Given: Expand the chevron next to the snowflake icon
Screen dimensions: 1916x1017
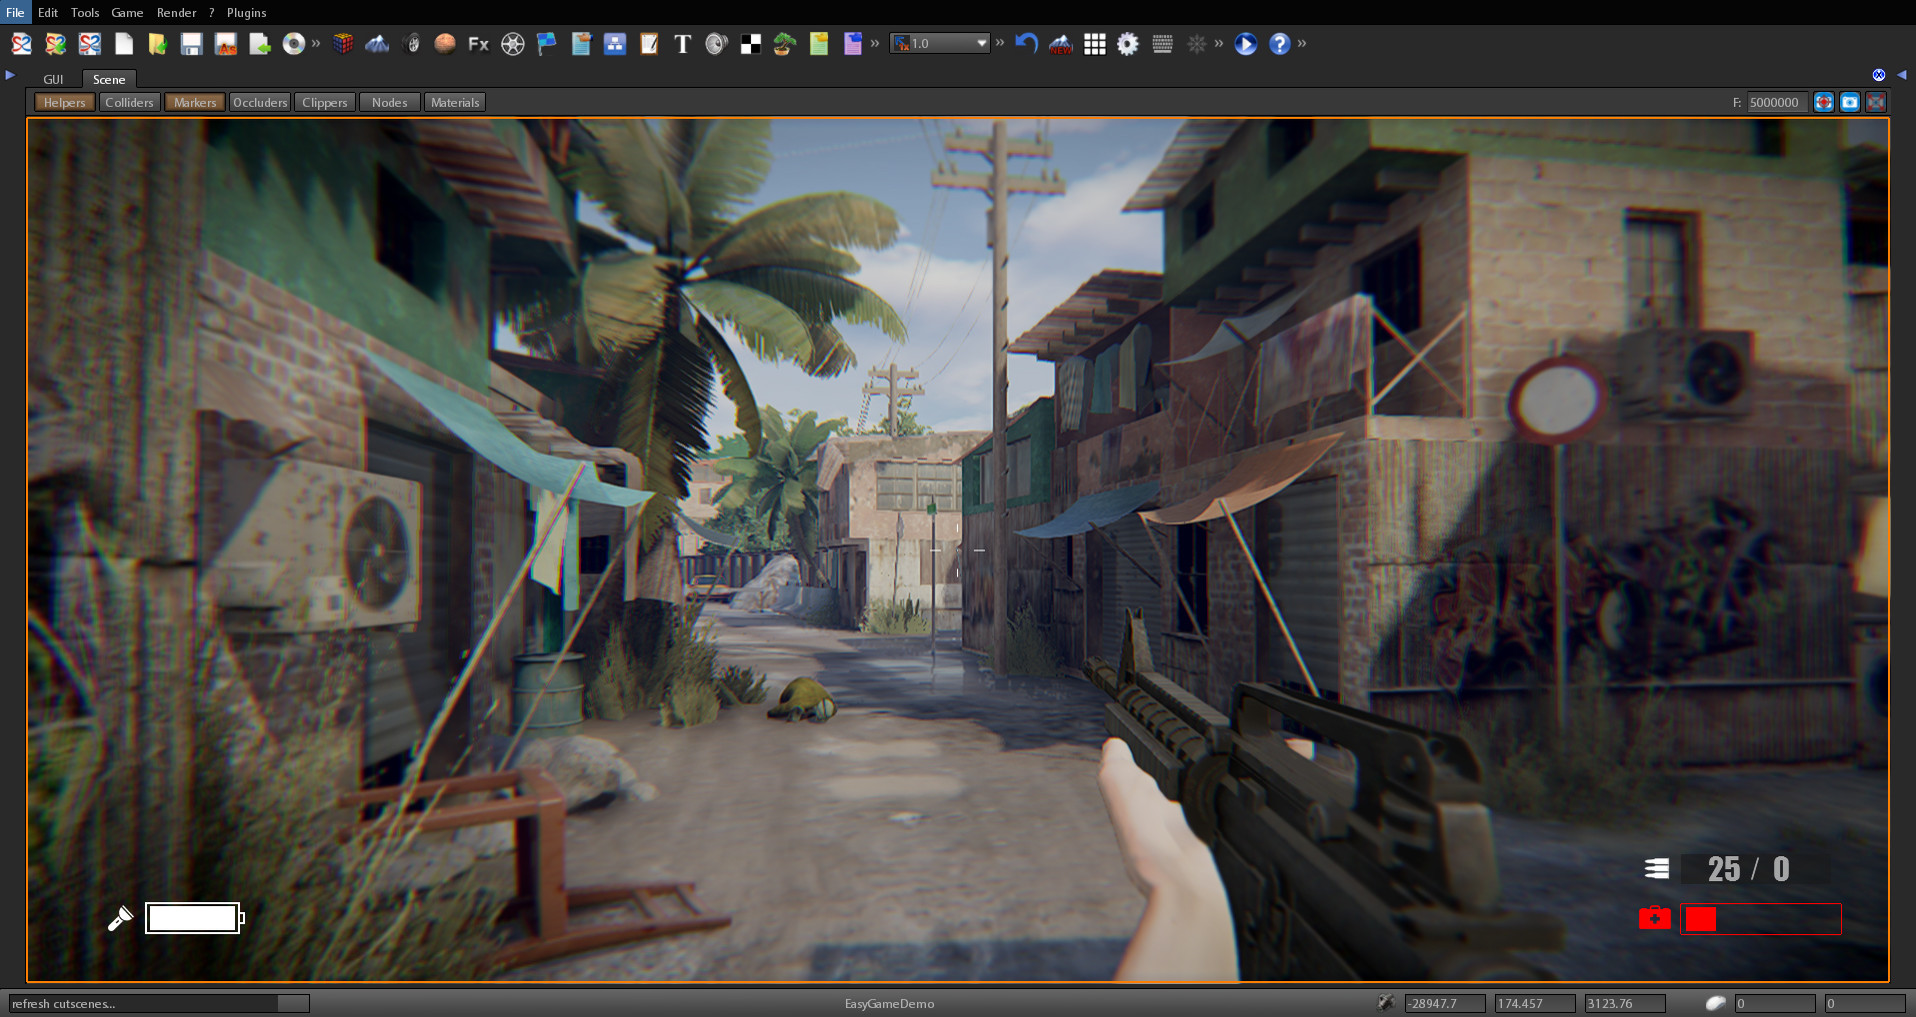Looking at the screenshot, I should tap(1220, 43).
